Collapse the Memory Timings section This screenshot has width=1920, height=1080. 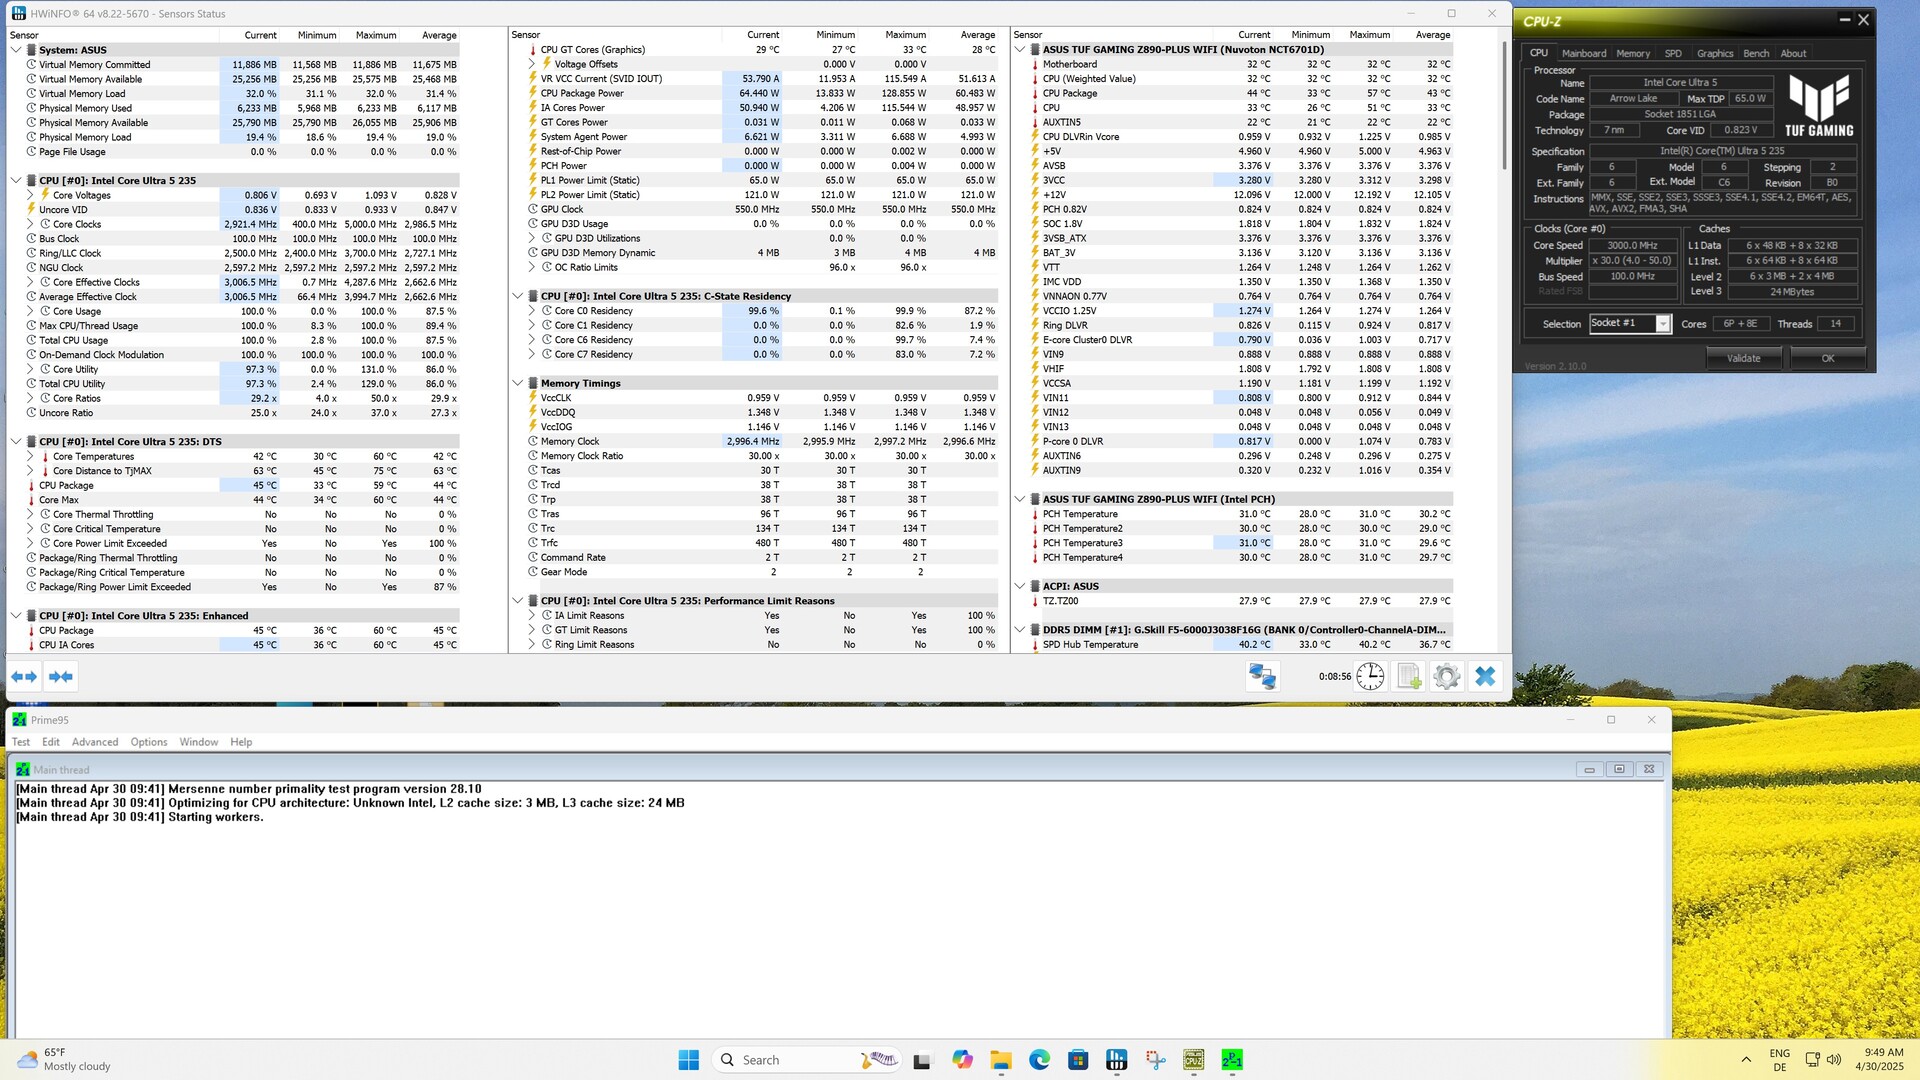click(x=518, y=383)
